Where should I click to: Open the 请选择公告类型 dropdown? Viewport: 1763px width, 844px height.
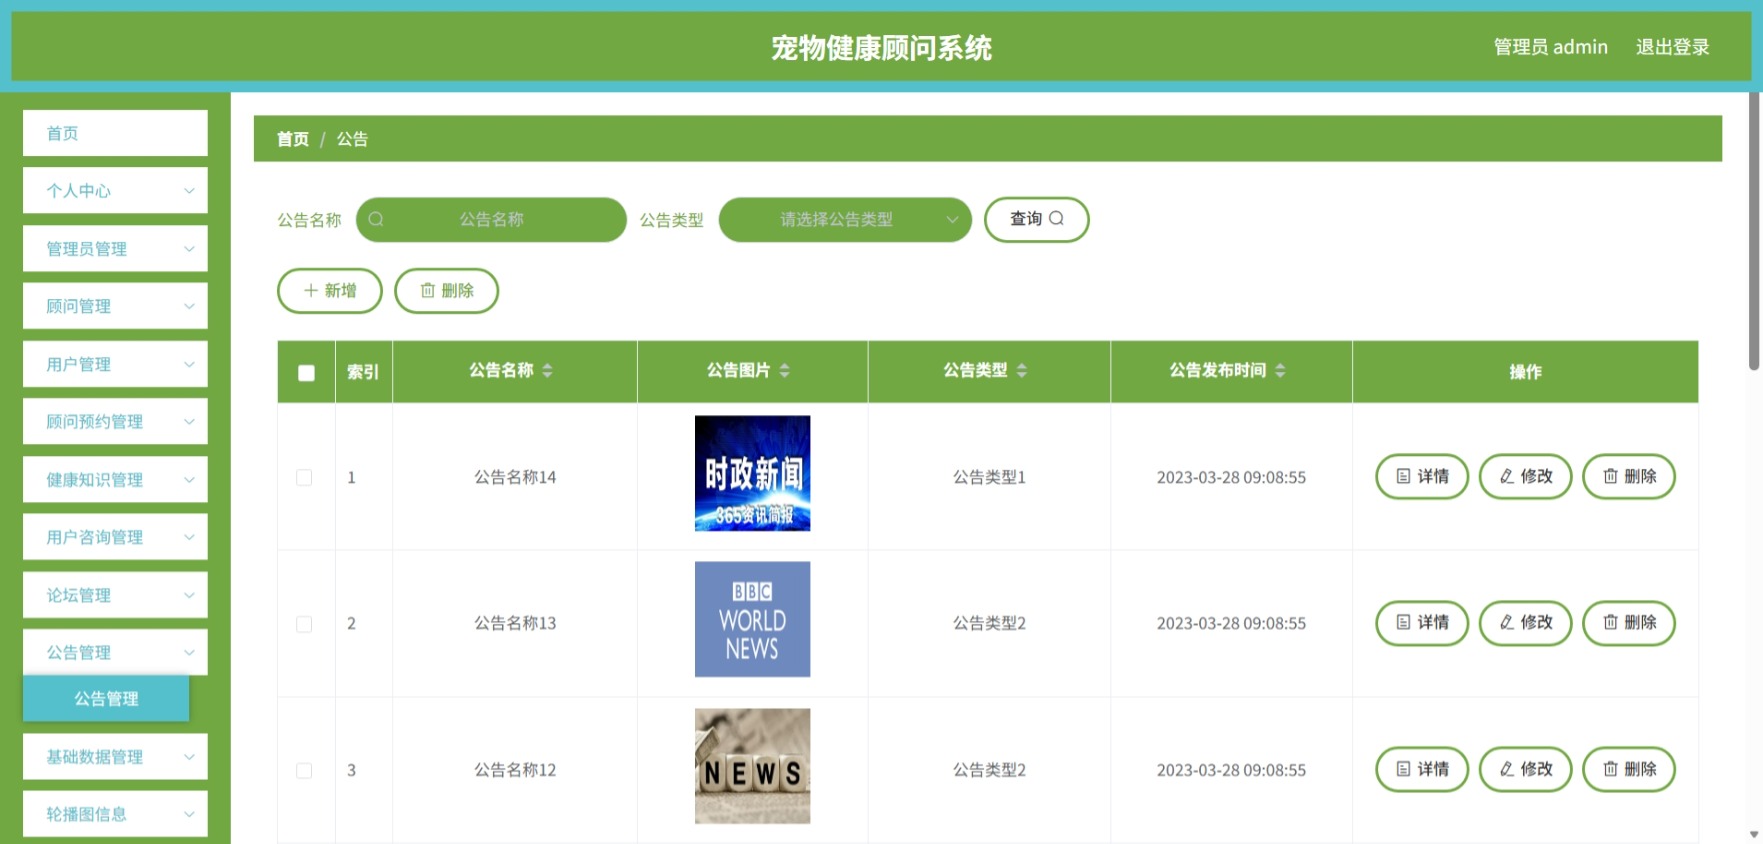845,220
